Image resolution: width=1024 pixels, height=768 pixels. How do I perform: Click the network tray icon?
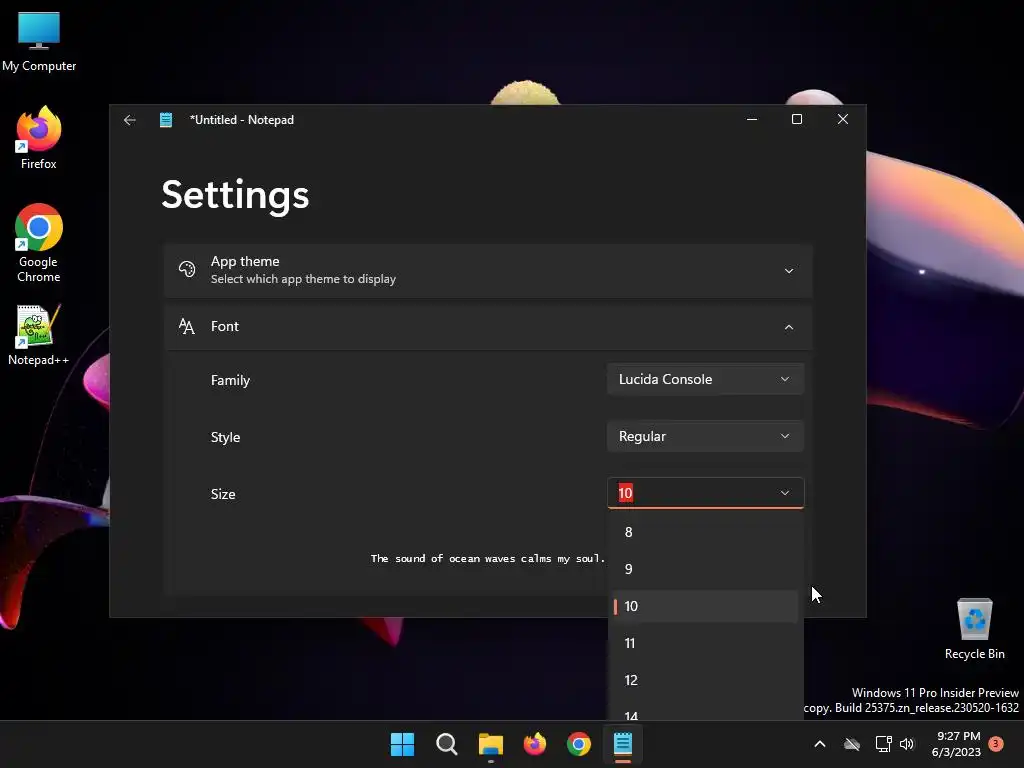point(884,744)
